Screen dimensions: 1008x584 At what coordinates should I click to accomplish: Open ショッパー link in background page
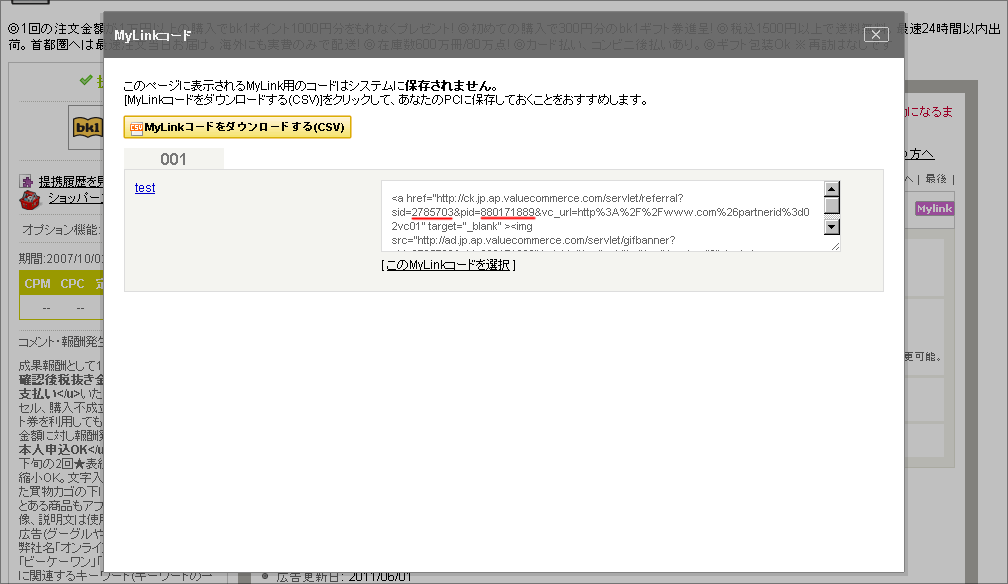pyautogui.click(x=75, y=198)
